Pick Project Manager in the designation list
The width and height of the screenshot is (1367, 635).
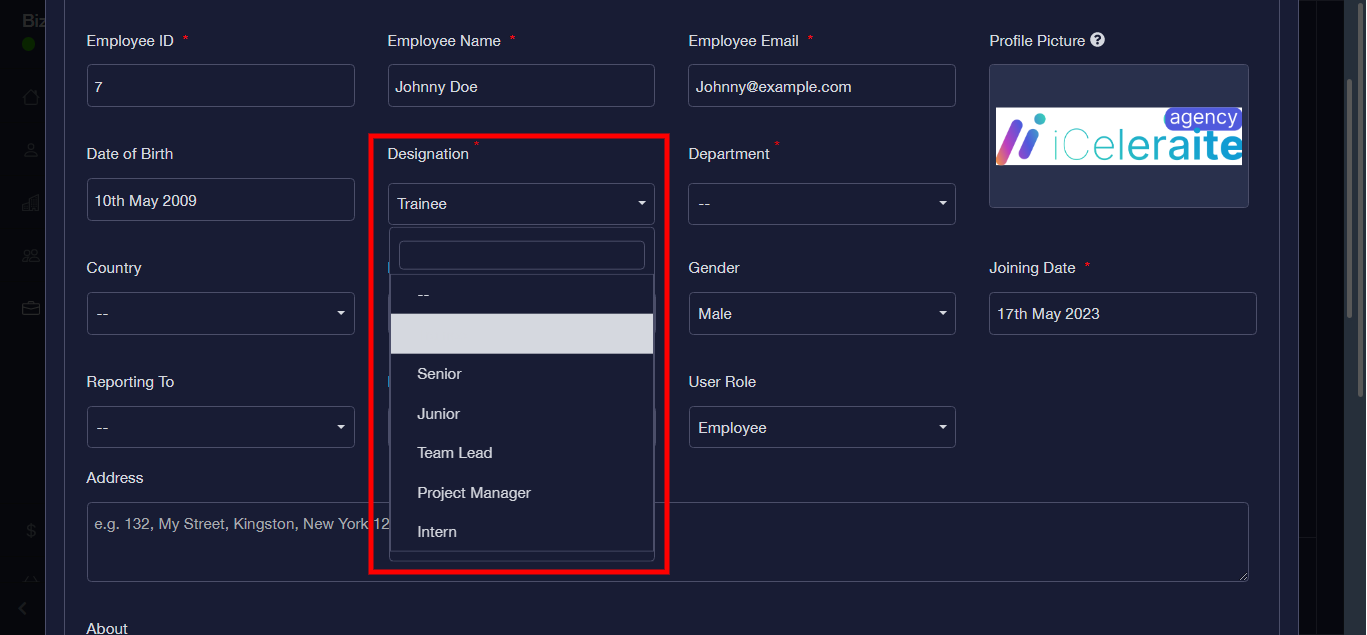(474, 493)
